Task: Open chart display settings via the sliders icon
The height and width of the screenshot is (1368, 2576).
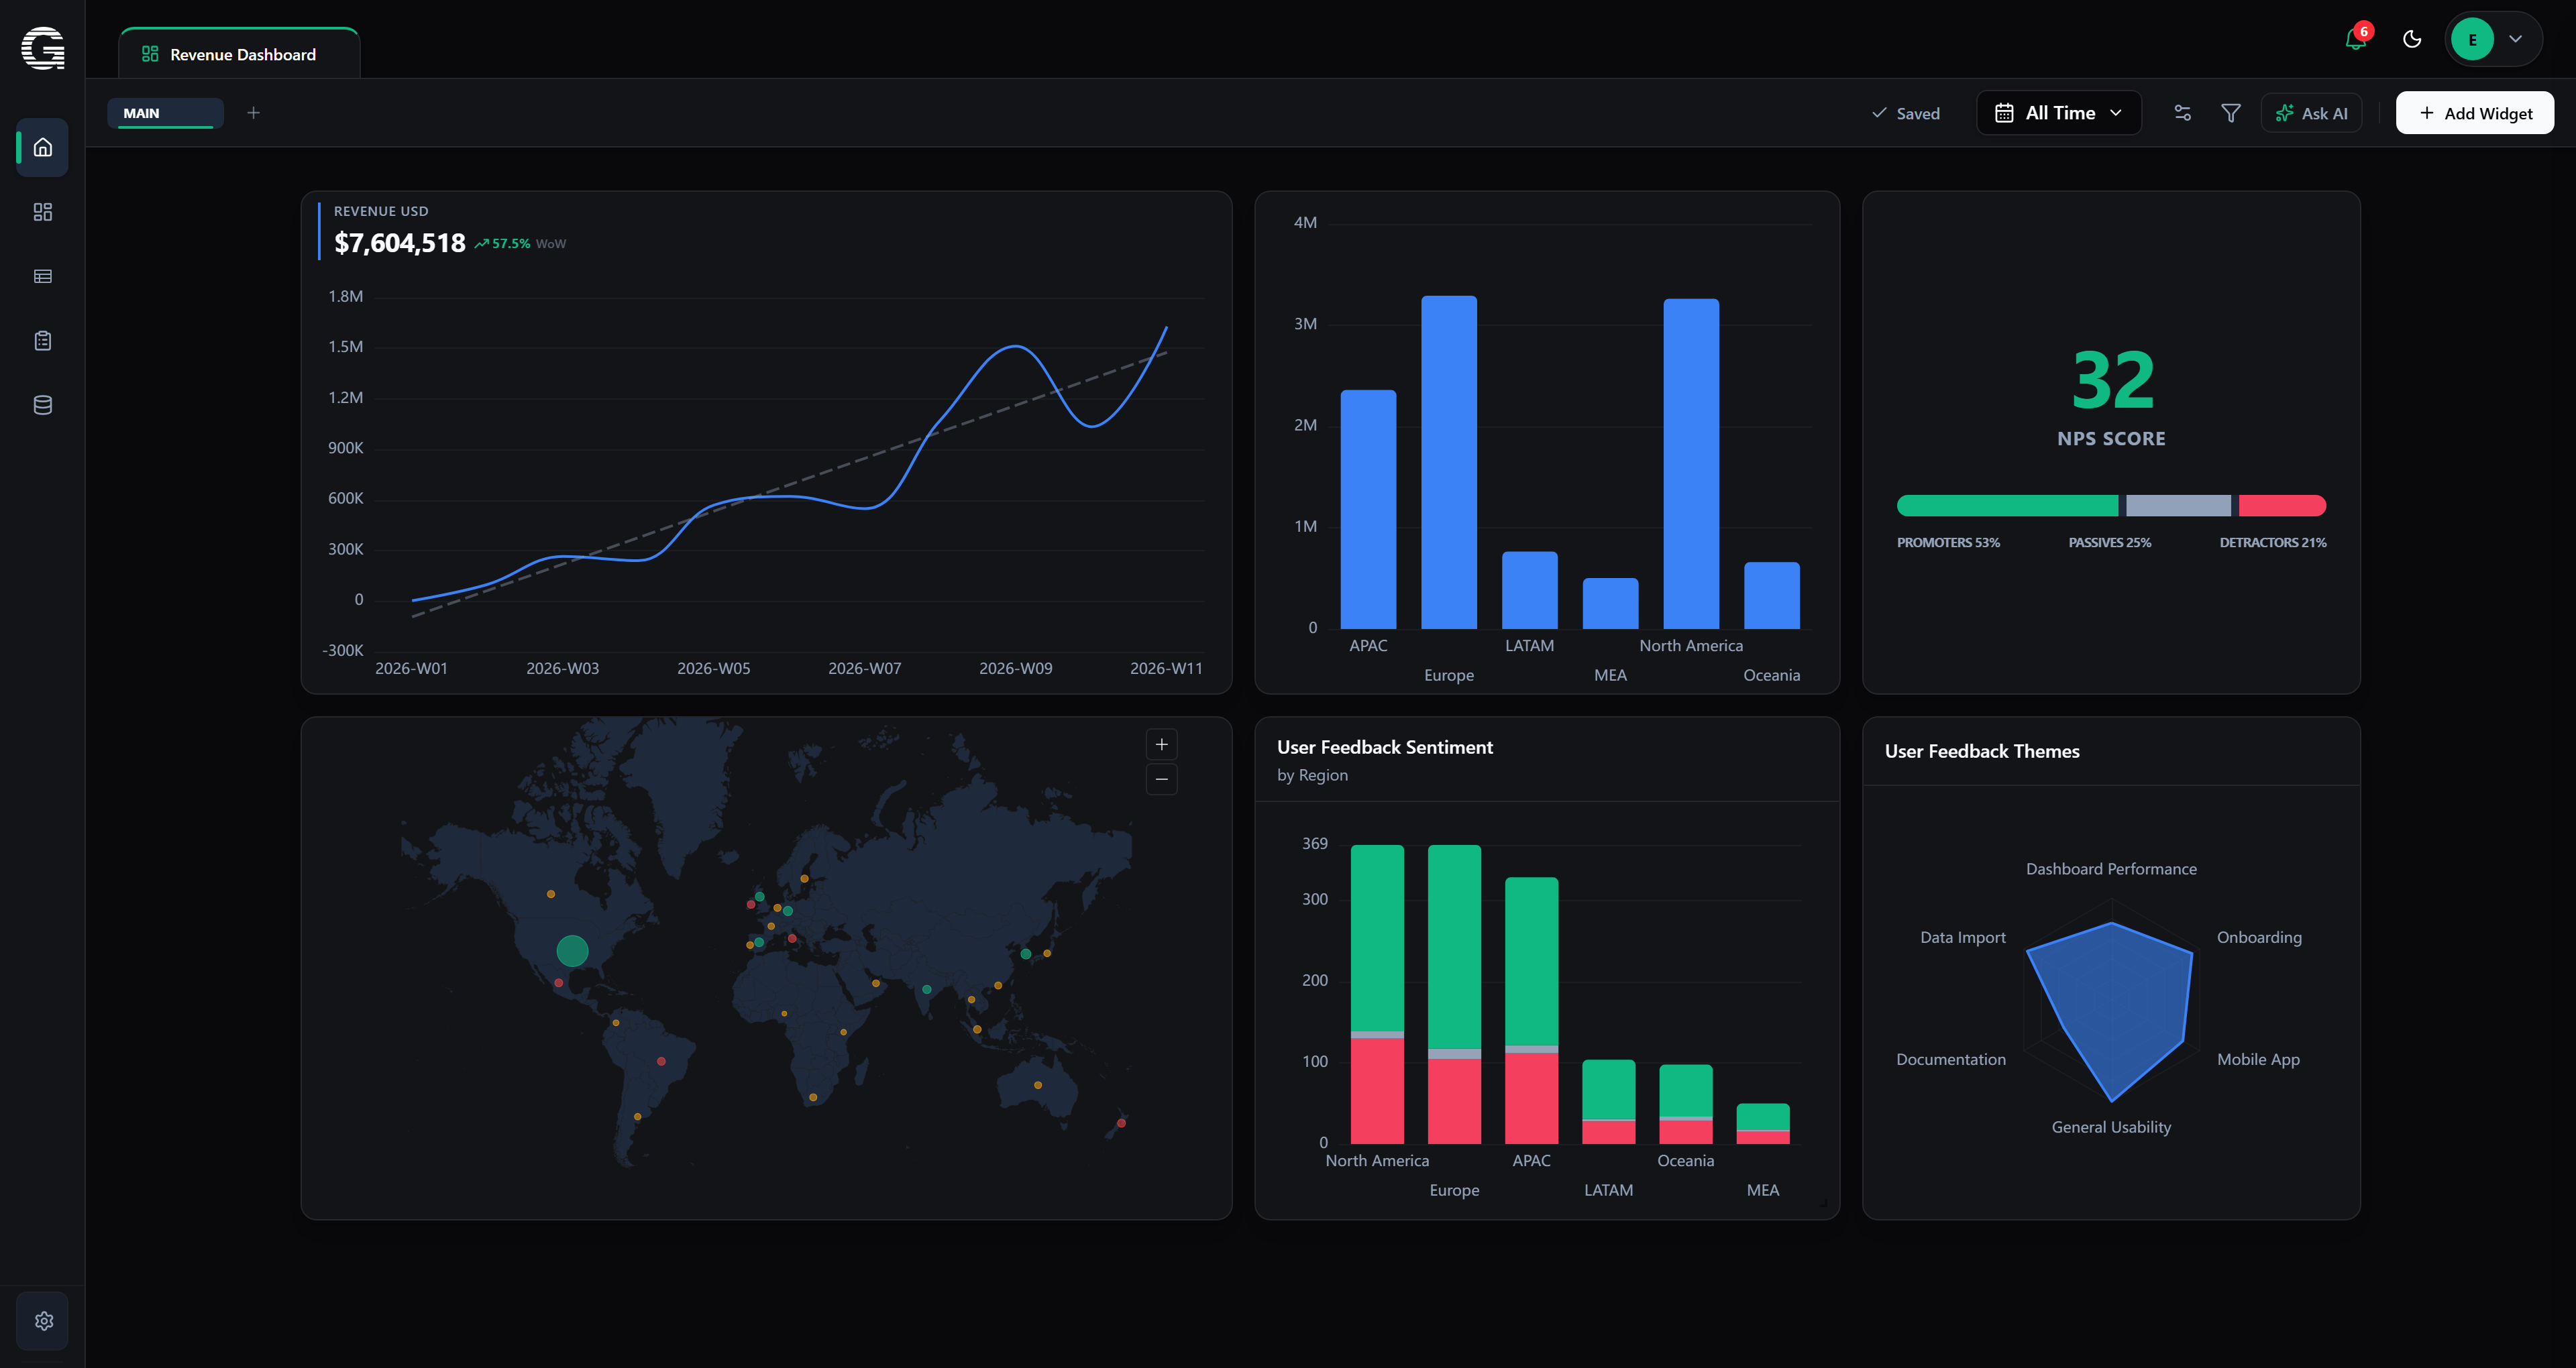Action: (x=2183, y=112)
